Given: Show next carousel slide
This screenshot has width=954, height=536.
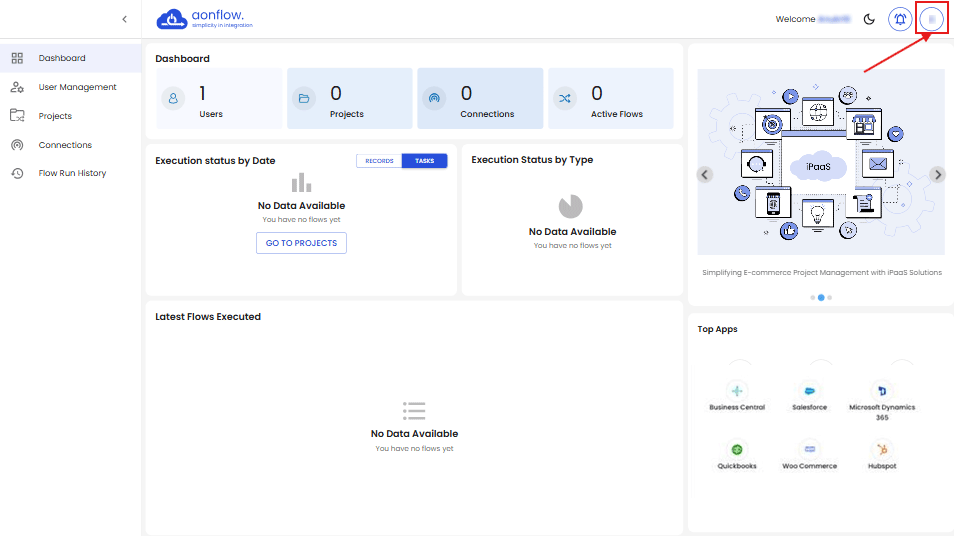Looking at the screenshot, I should click(937, 174).
